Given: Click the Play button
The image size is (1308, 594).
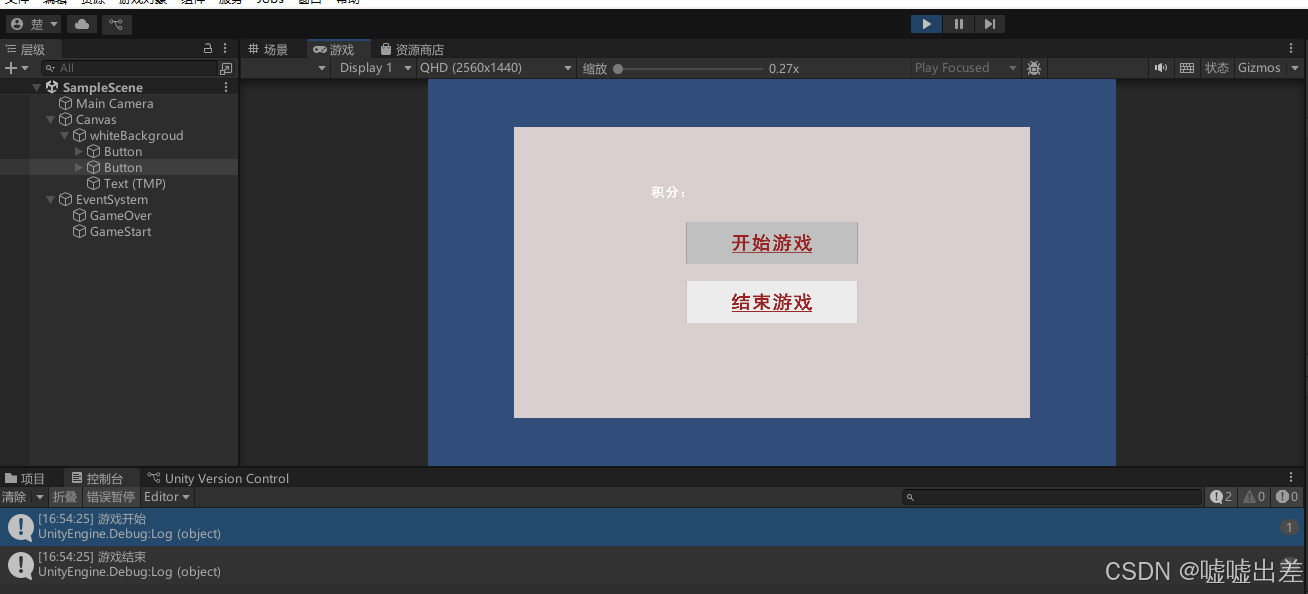Looking at the screenshot, I should tap(926, 24).
